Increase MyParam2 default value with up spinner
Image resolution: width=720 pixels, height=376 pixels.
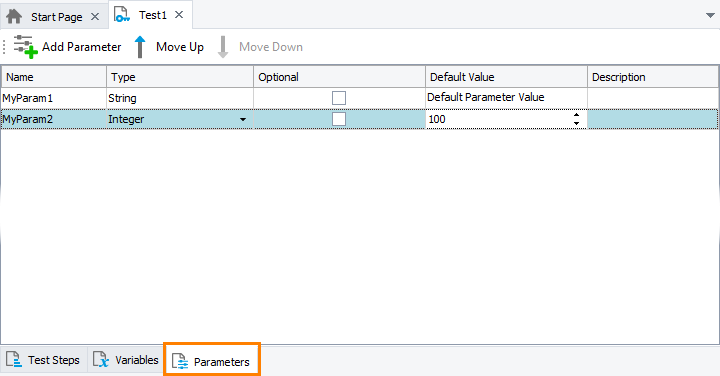tap(576, 115)
